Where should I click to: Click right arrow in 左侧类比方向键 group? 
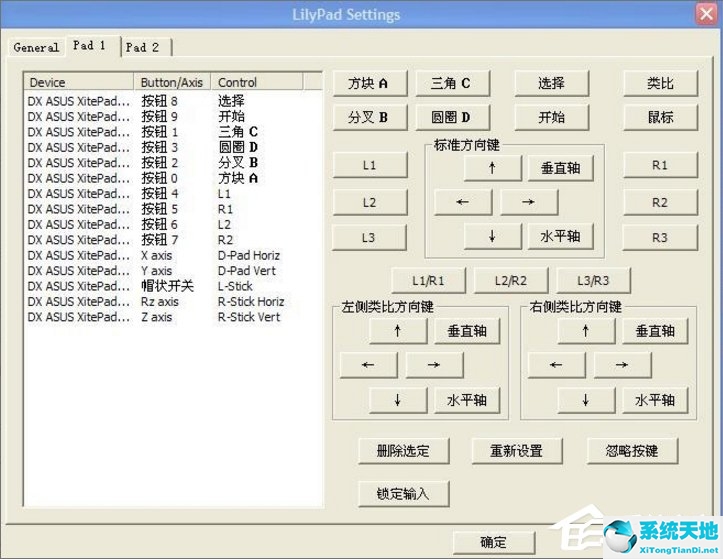click(434, 365)
